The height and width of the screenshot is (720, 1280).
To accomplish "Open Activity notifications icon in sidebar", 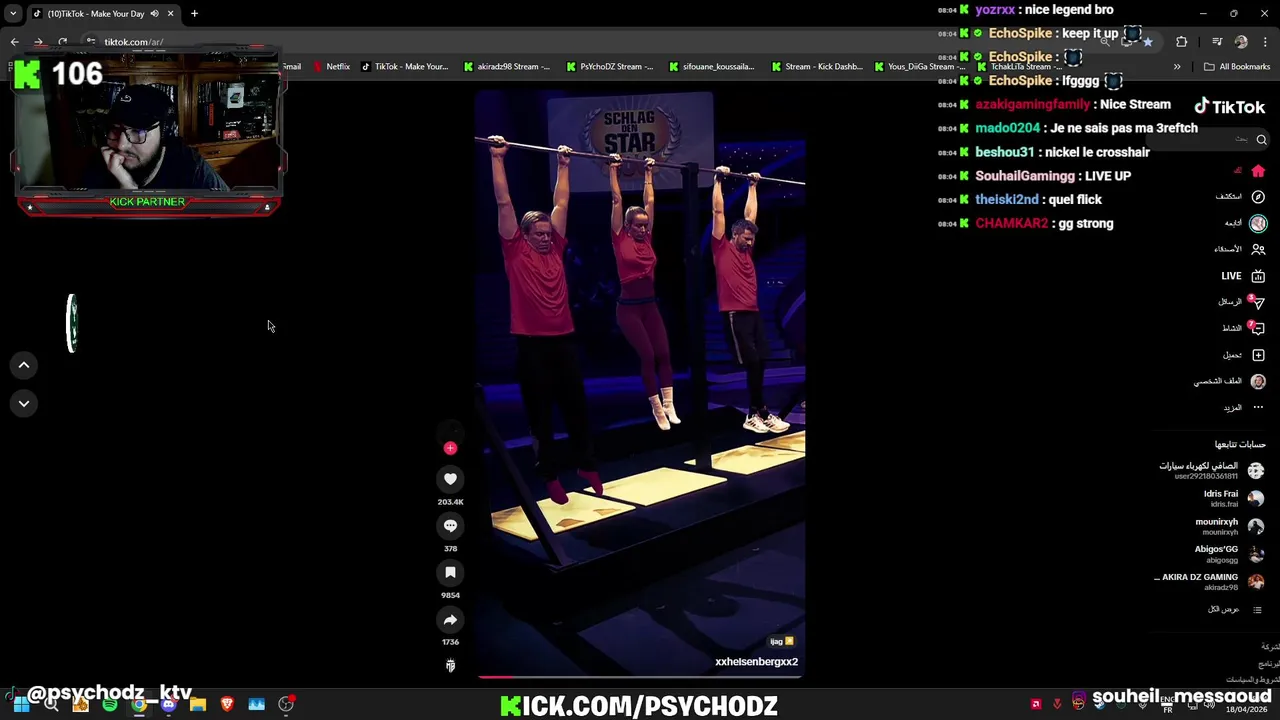I will click(1258, 328).
